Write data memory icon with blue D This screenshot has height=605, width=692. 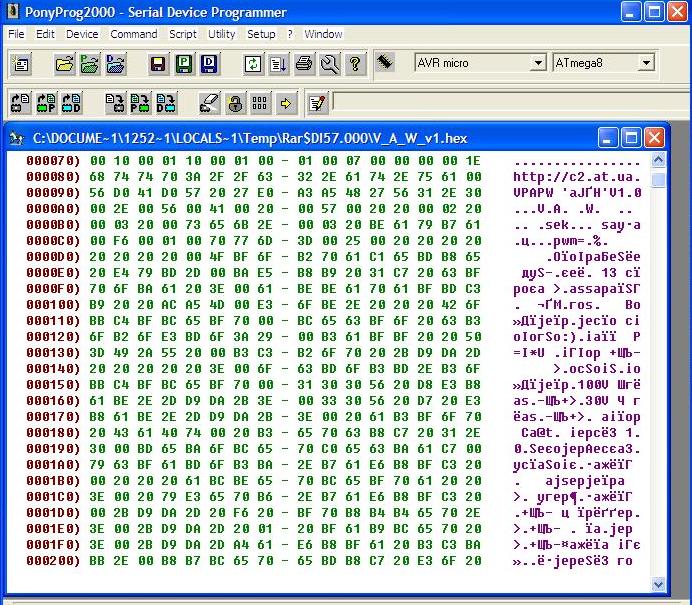[166, 103]
